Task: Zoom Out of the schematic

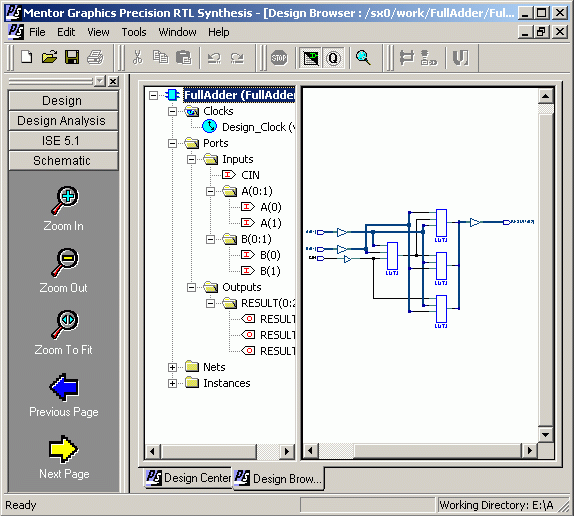Action: (64, 271)
